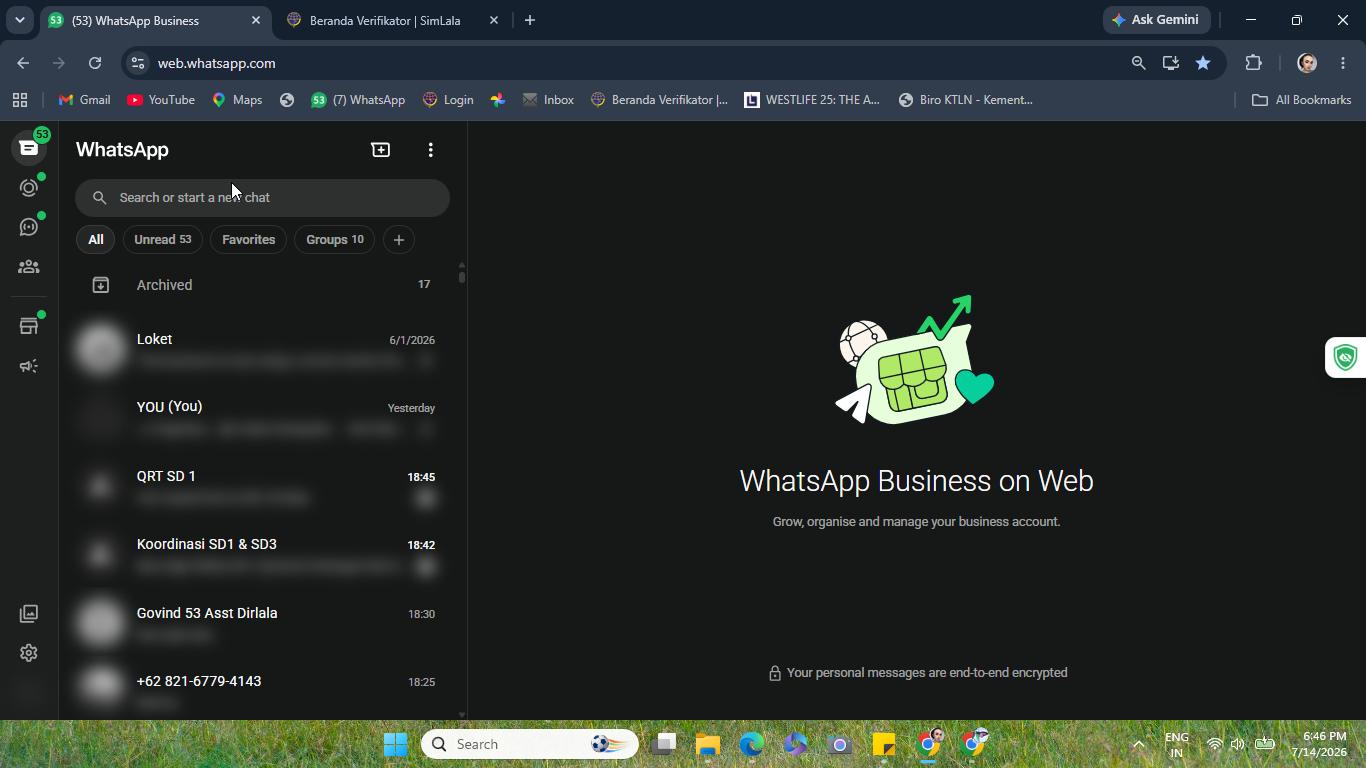This screenshot has width=1366, height=768.
Task: Open the WESTLIFE 25 bookmark
Action: point(812,100)
